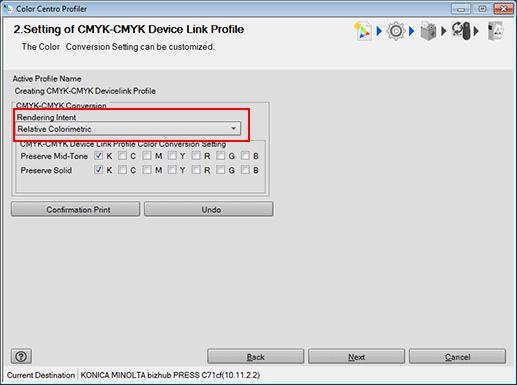Close the Color Centro Profiler window
The width and height of the screenshot is (517, 385).
pos(504,9)
